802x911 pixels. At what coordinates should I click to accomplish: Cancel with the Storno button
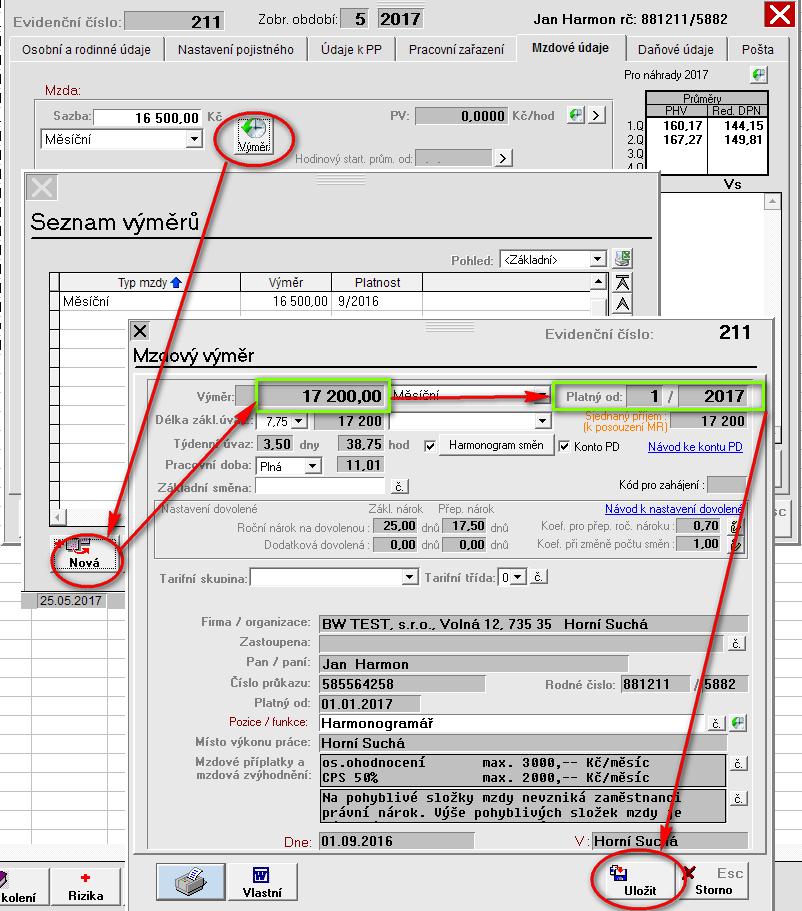(714, 881)
